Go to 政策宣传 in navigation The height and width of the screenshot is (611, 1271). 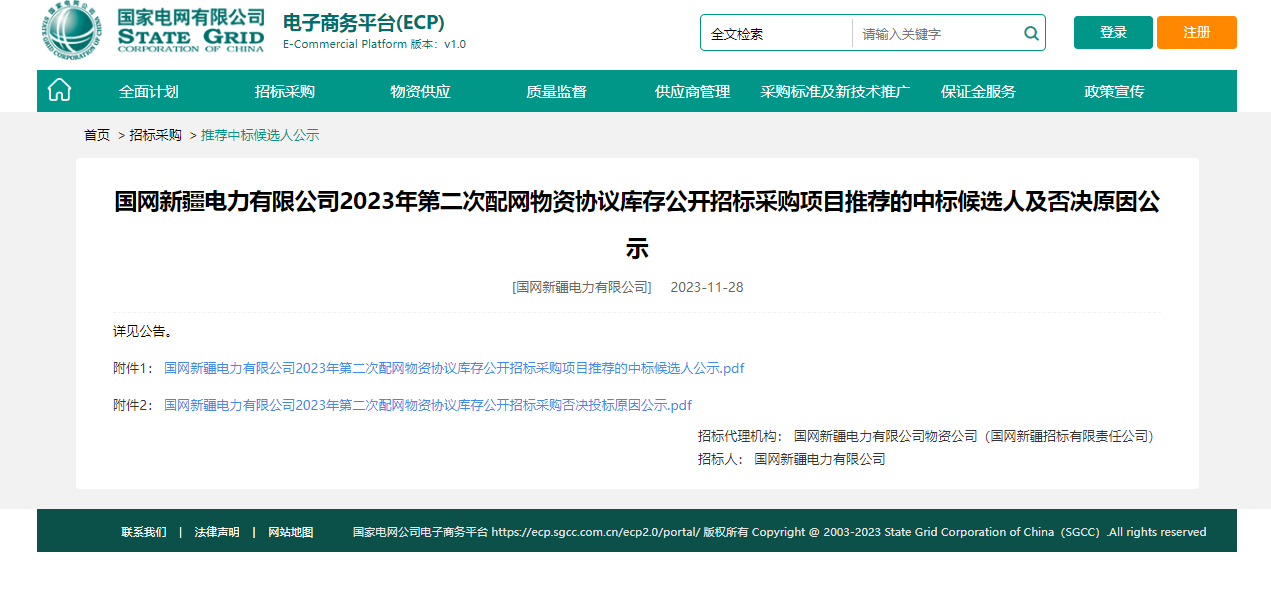(x=1114, y=91)
